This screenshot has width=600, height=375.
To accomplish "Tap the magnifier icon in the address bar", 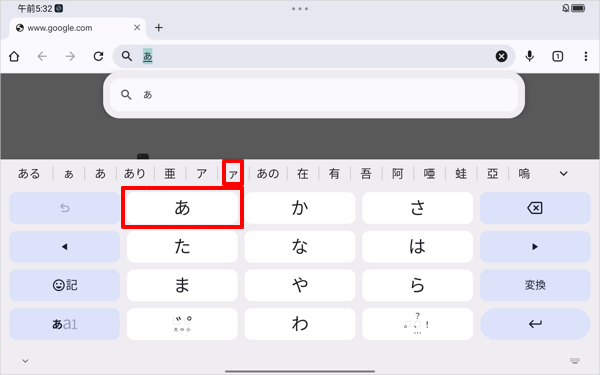I will pyautogui.click(x=127, y=57).
